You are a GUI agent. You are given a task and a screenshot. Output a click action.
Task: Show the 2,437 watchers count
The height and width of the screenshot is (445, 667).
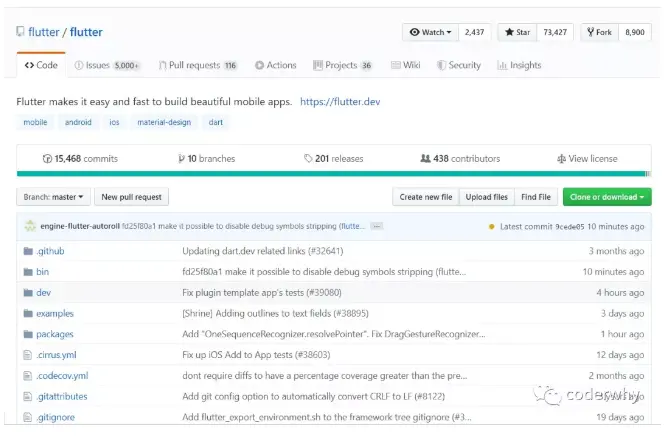click(474, 32)
